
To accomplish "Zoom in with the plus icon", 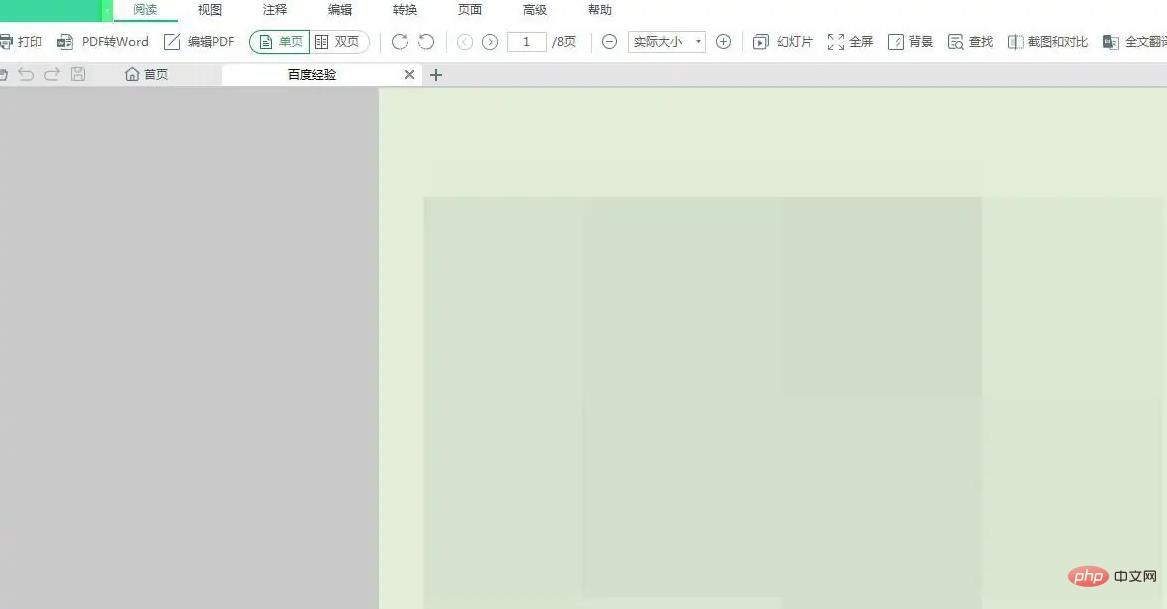I will pyautogui.click(x=723, y=42).
